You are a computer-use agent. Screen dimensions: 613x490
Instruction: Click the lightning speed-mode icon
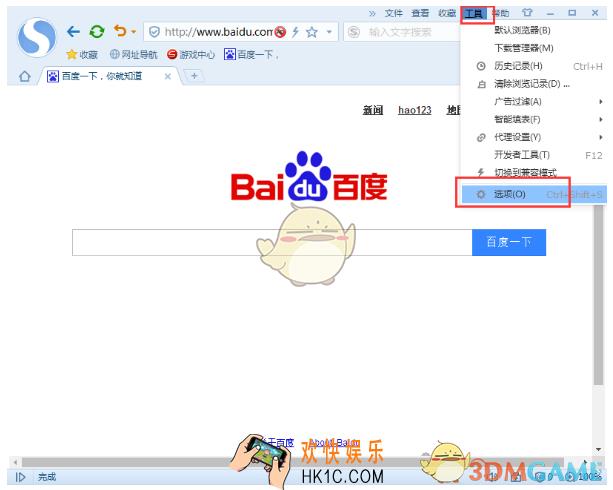[x=296, y=32]
